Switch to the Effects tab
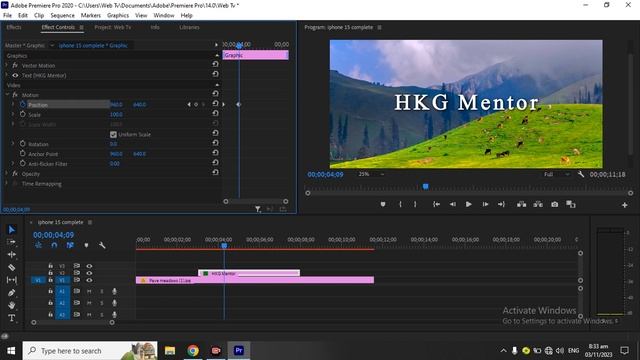Viewport: 640px width, 360px height. 14,27
